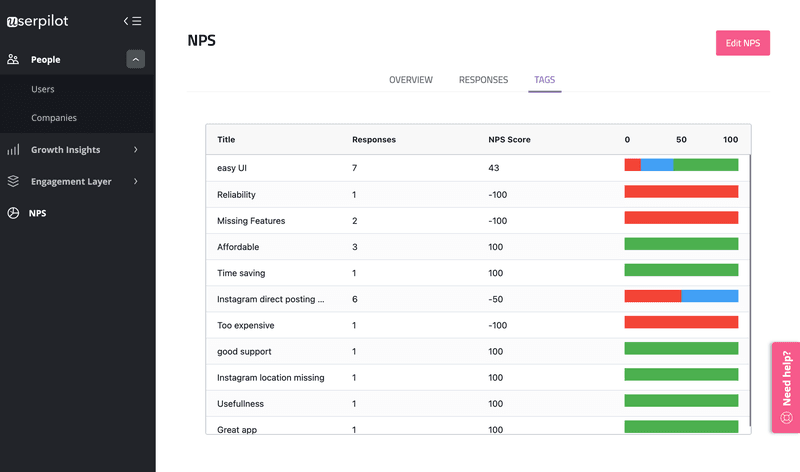Open the Need help? widget
Viewport: 800px width, 472px height.
[786, 388]
